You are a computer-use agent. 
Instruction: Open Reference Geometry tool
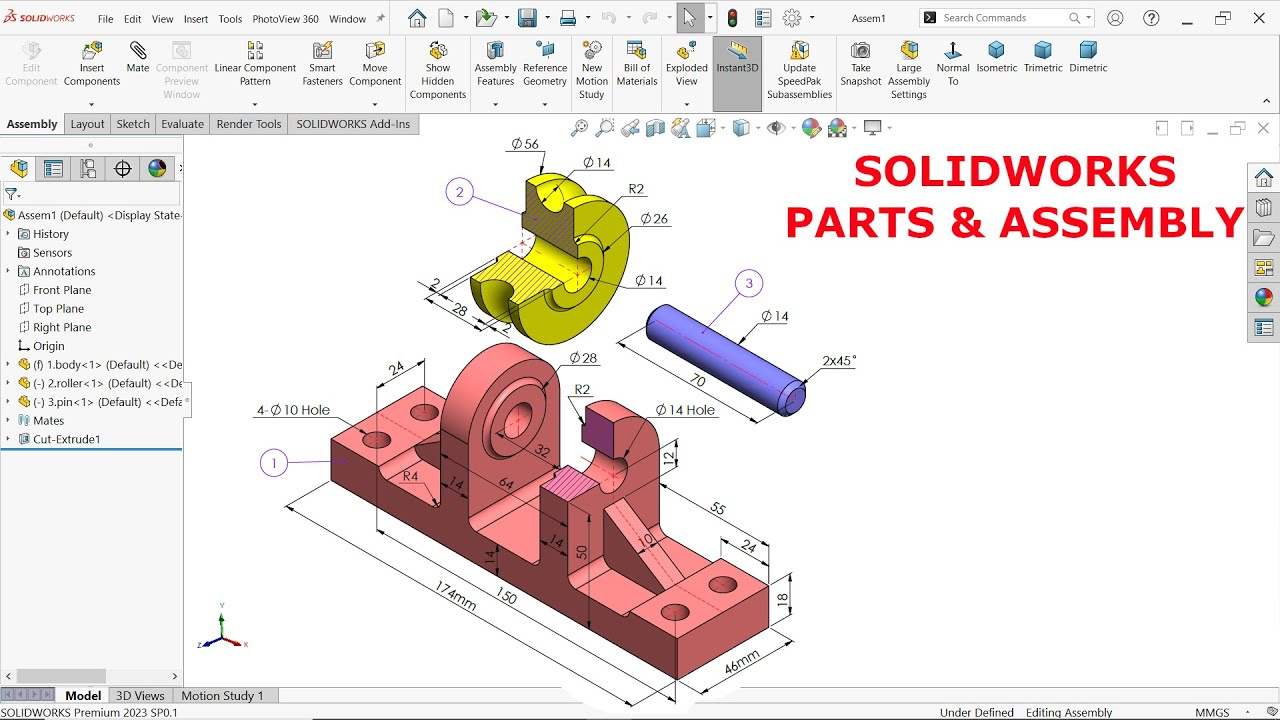[x=545, y=65]
